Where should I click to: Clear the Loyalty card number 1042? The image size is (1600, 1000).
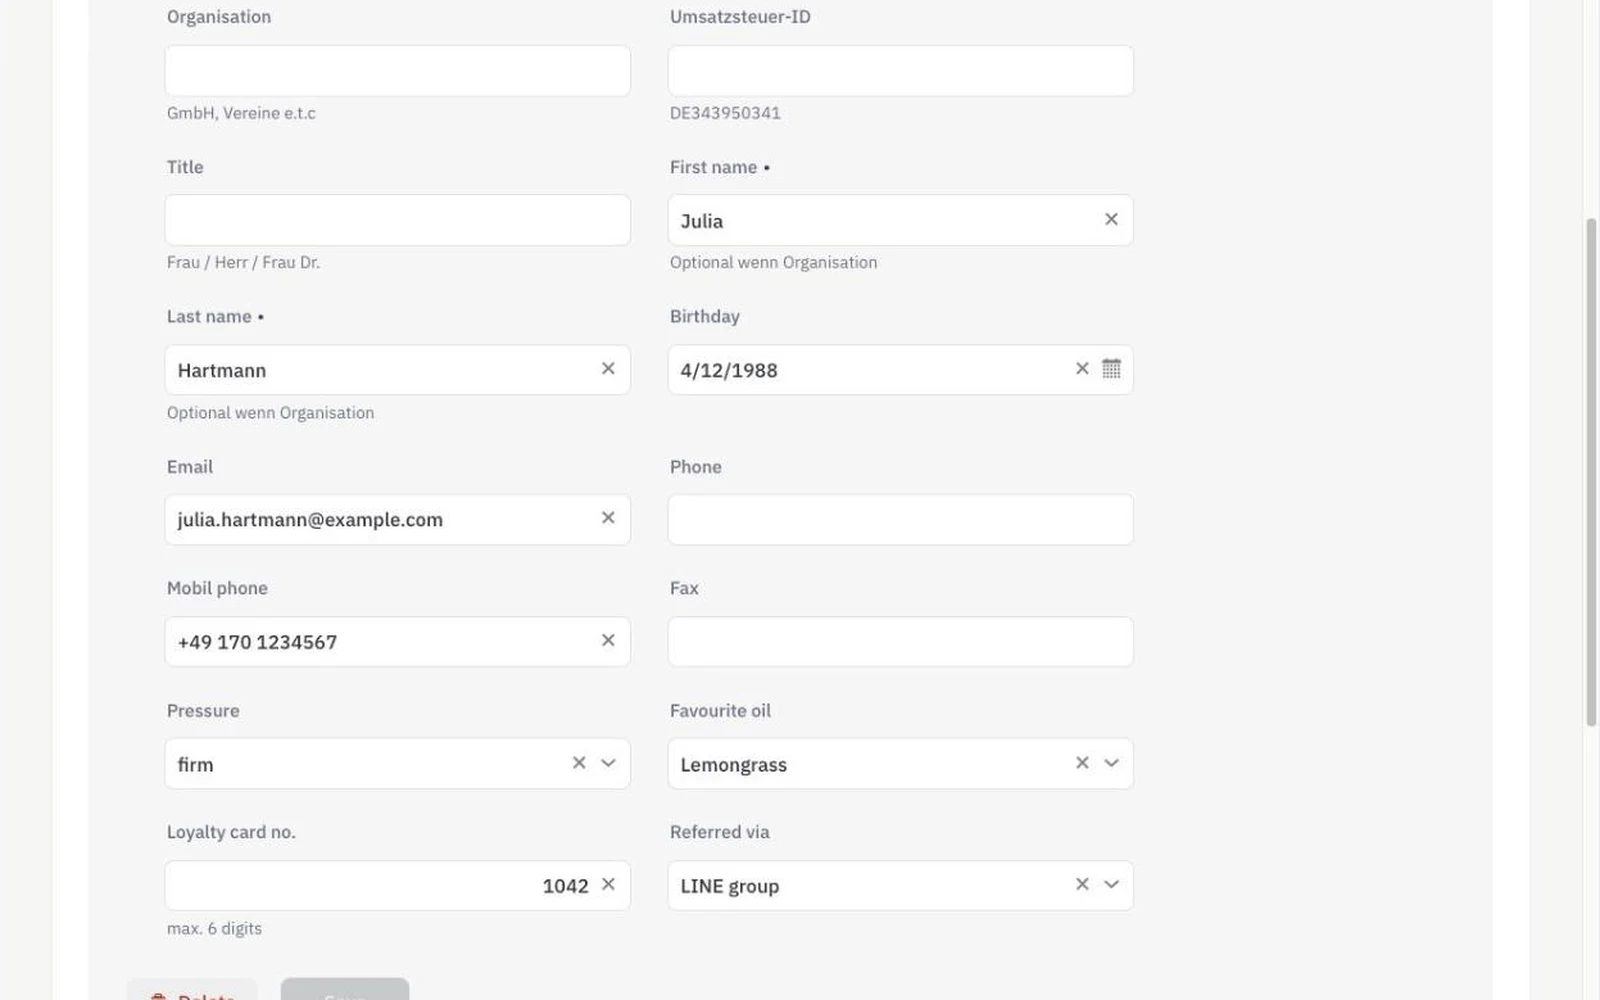(608, 885)
